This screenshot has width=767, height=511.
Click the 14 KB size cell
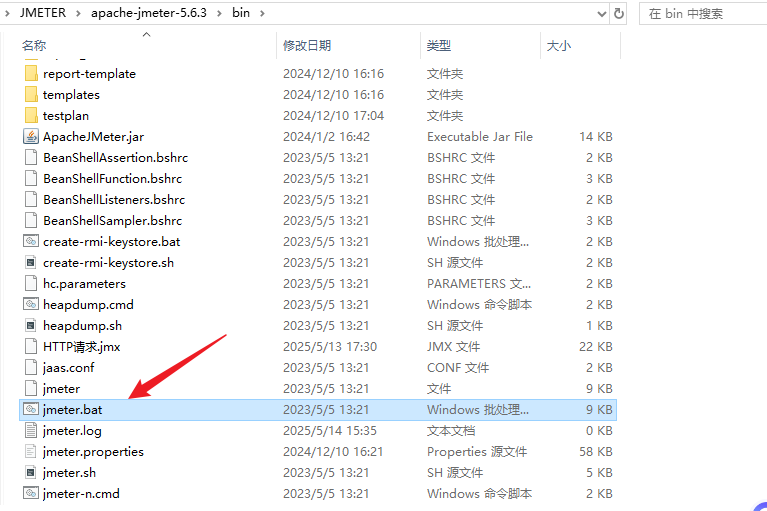click(596, 137)
